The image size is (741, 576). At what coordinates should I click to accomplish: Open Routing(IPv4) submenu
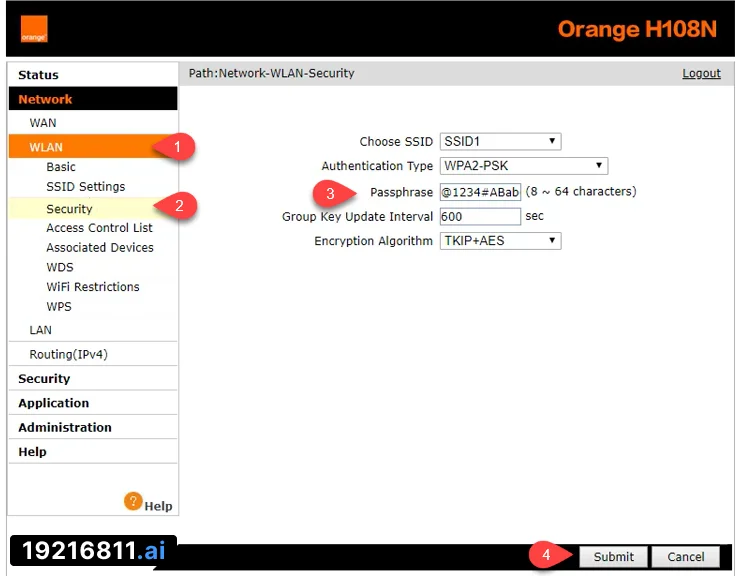[x=69, y=354]
